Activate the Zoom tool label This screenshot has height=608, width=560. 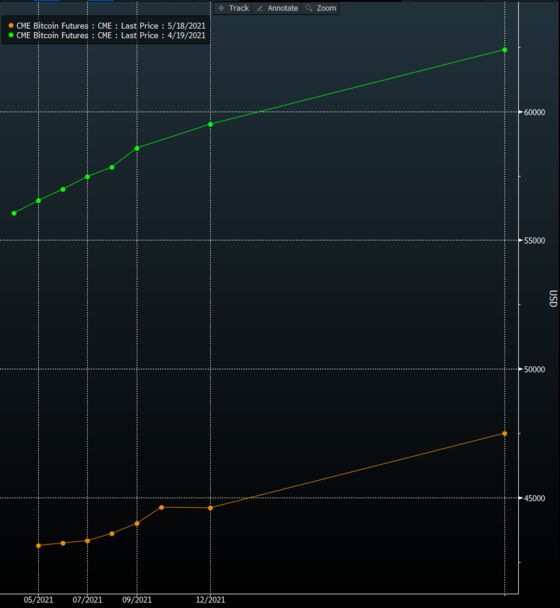tap(327, 8)
